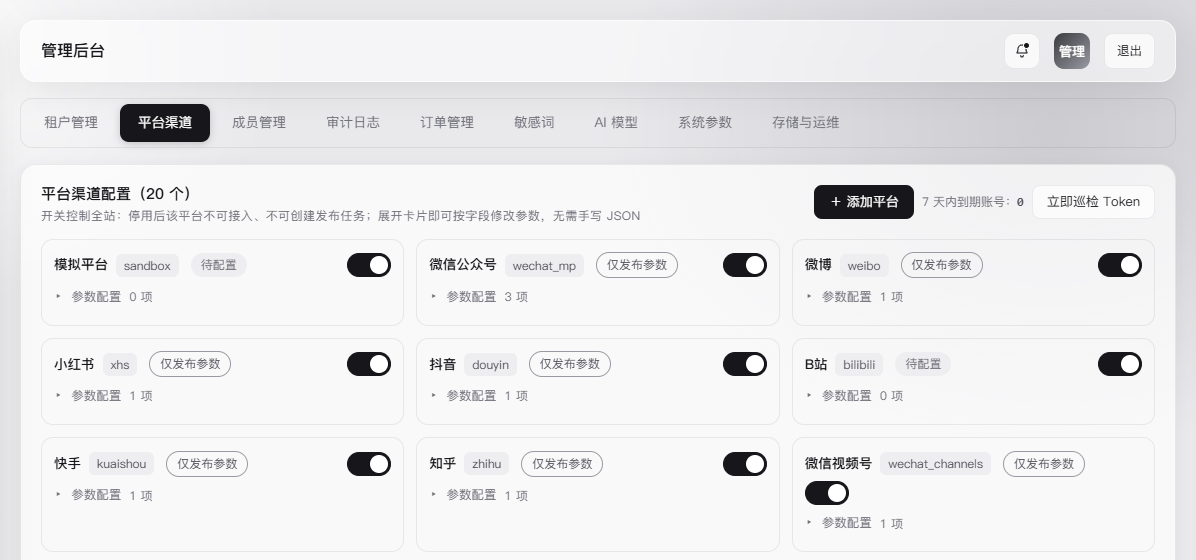1196x560 pixels.
Task: Toggle the 快手 kuaishou switch
Action: pos(369,464)
